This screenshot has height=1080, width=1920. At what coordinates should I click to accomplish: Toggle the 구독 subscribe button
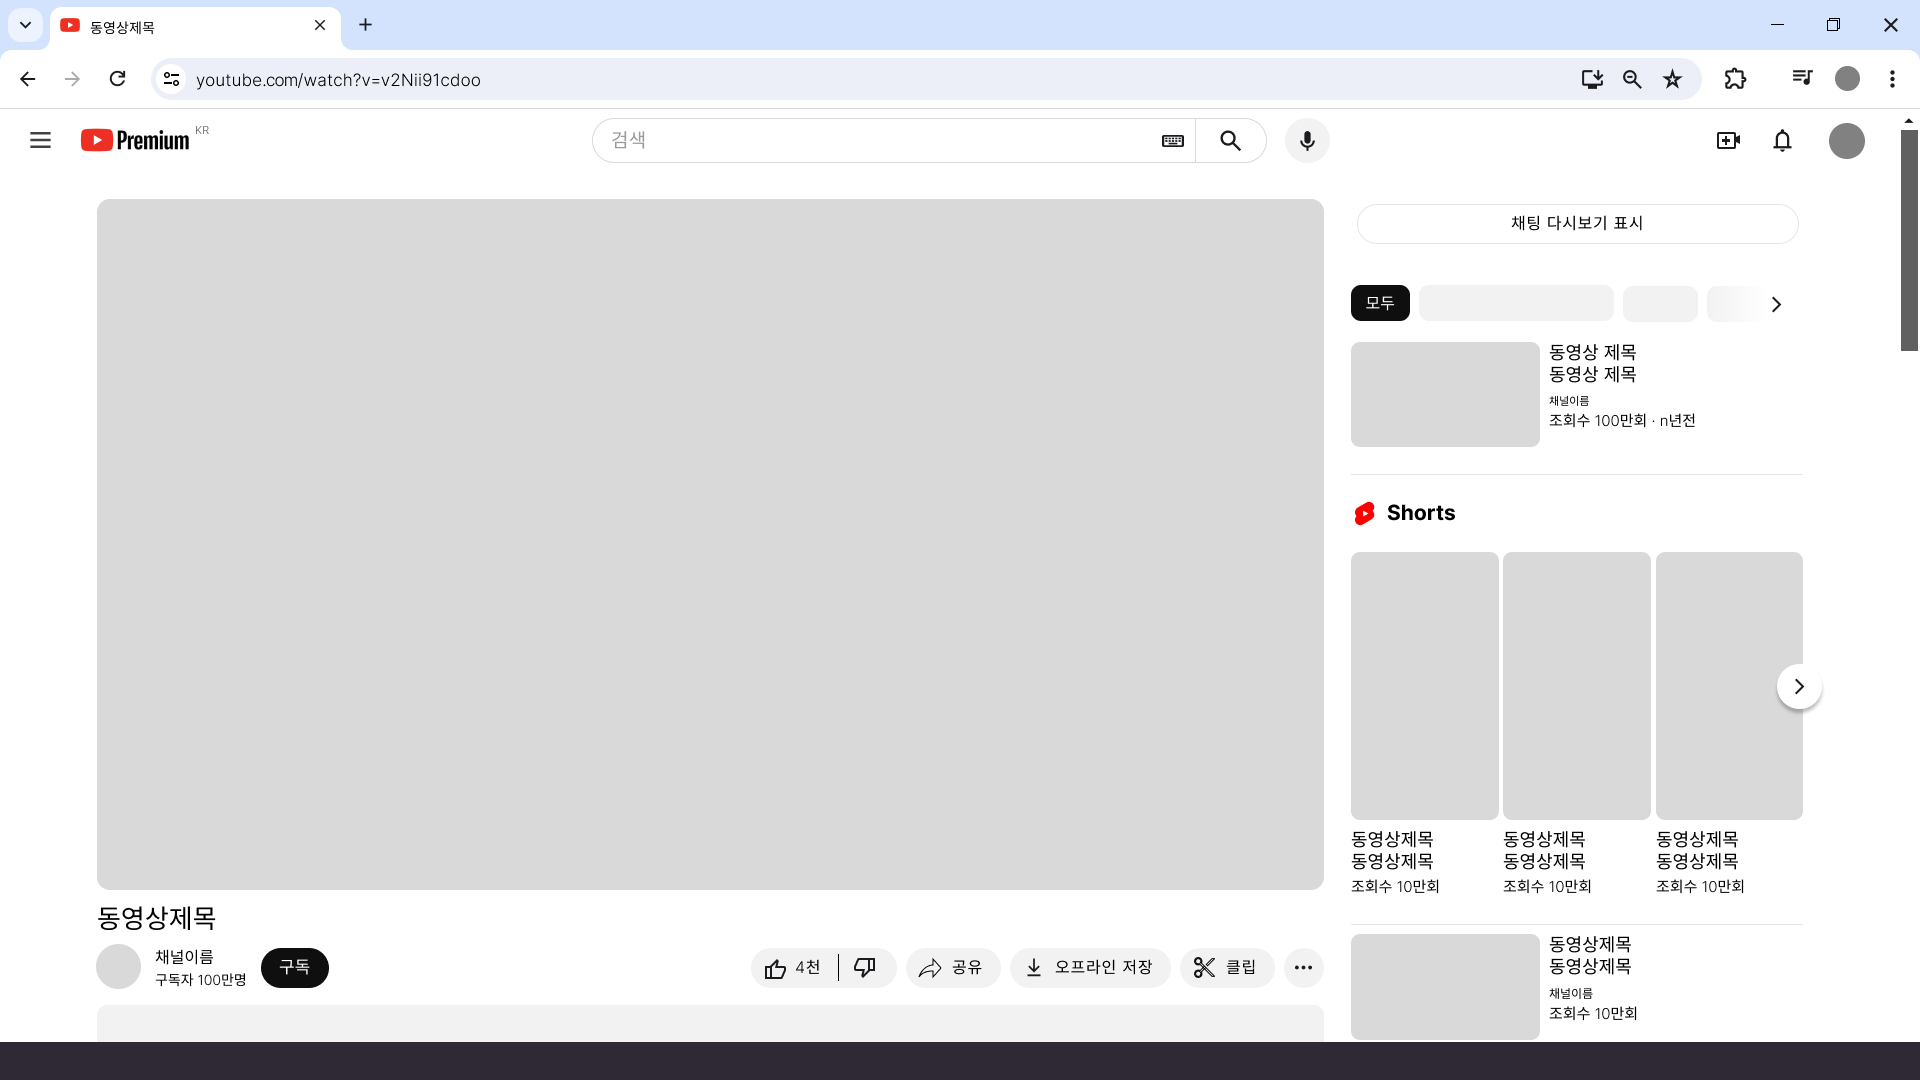[x=294, y=967]
